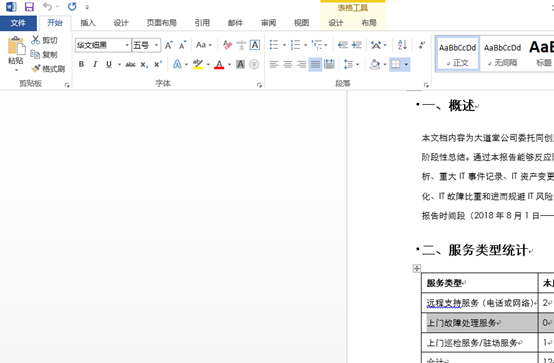Shrink the font size with the shrink-font icon
This screenshot has height=363, width=554.
[x=182, y=45]
